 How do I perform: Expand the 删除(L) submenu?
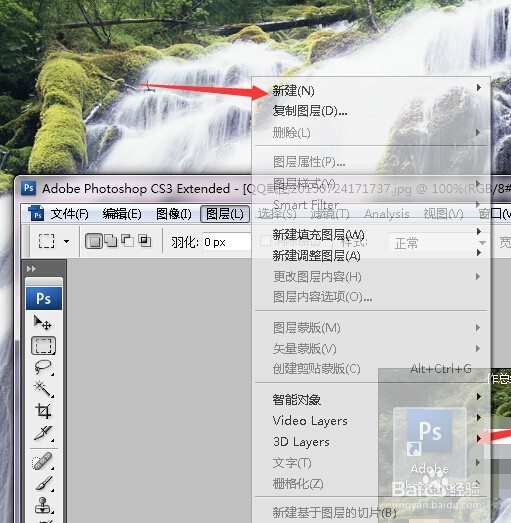pyautogui.click(x=371, y=133)
